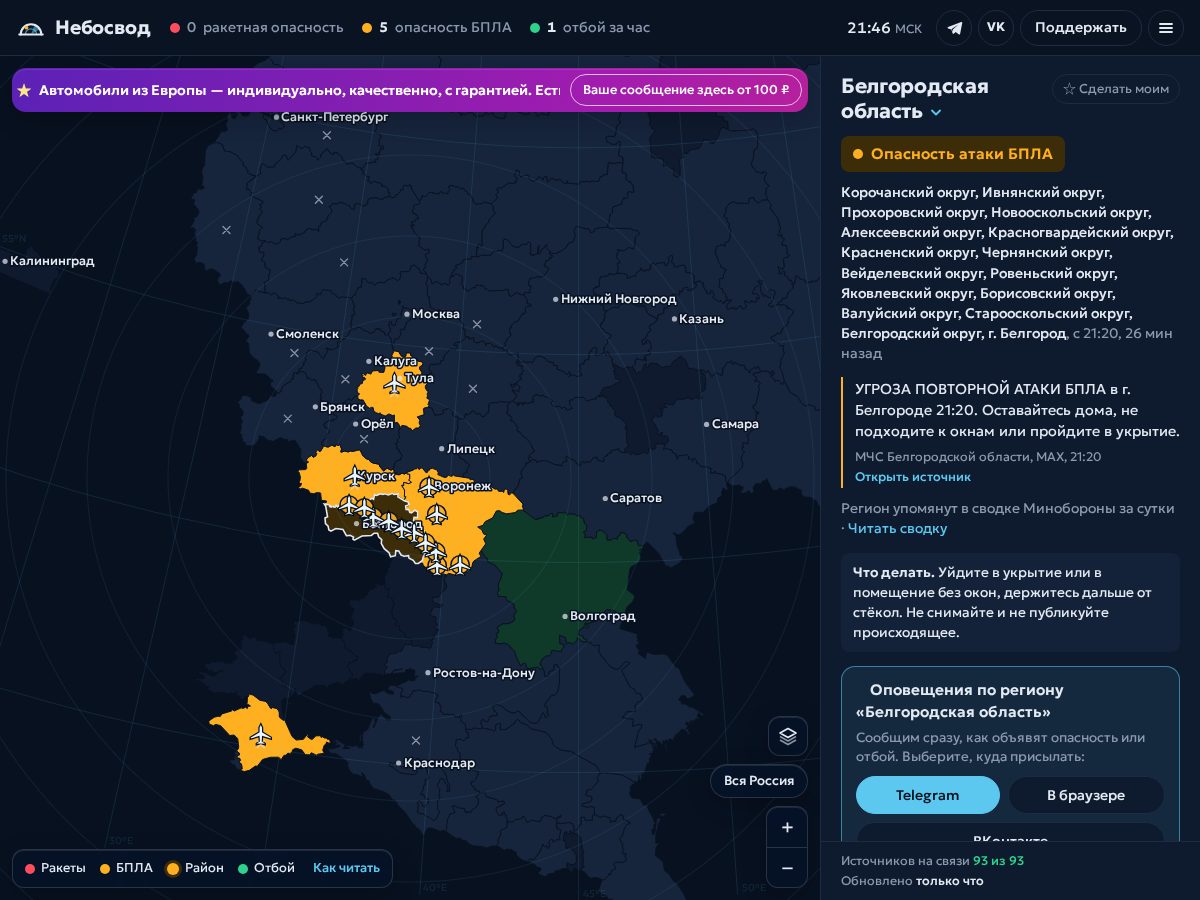Viewport: 1200px width, 900px height.
Task: Click the Волгоград city label
Action: [602, 616]
